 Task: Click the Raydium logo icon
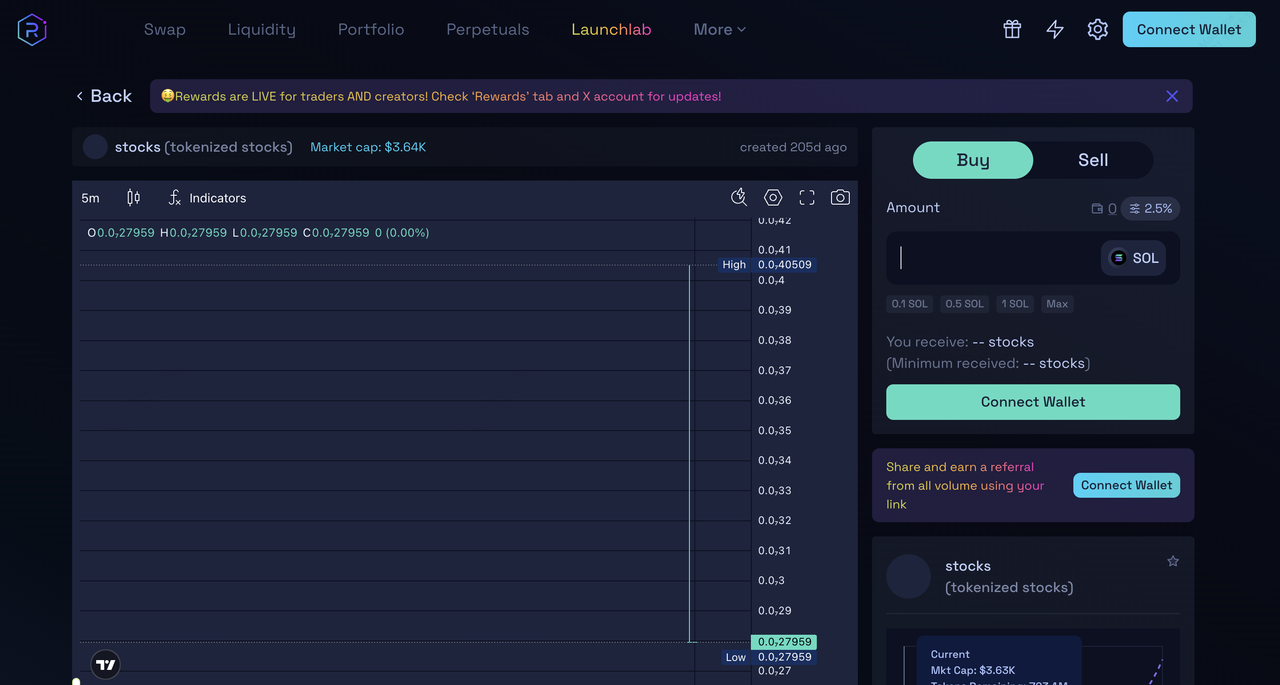[32, 30]
